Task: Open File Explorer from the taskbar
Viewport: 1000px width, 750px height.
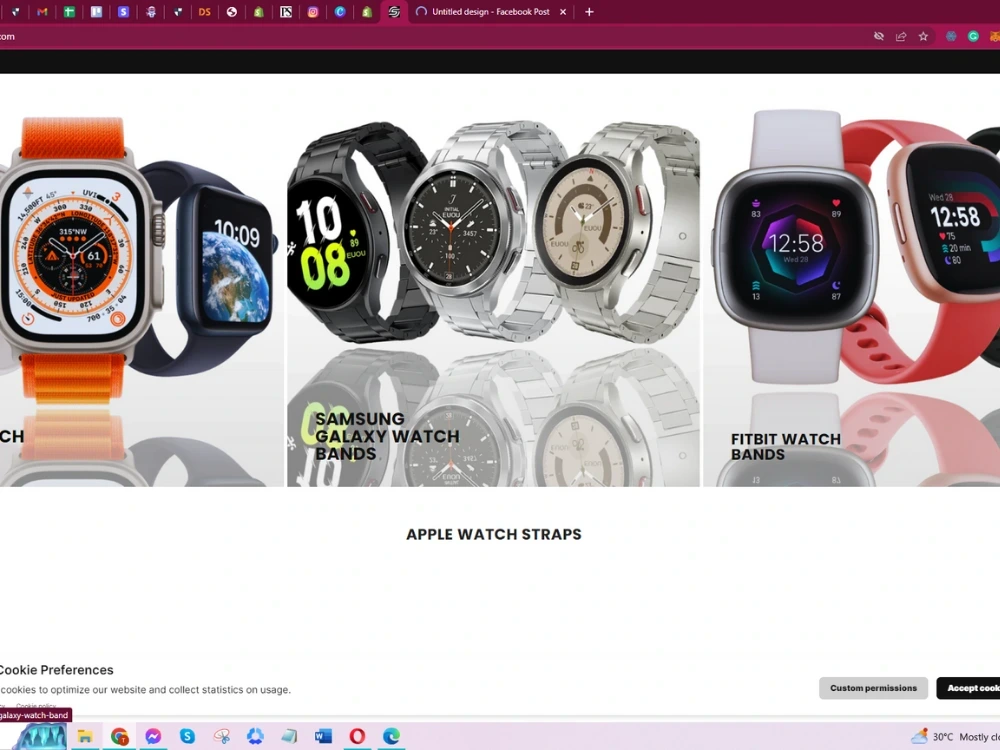Action: 85,737
